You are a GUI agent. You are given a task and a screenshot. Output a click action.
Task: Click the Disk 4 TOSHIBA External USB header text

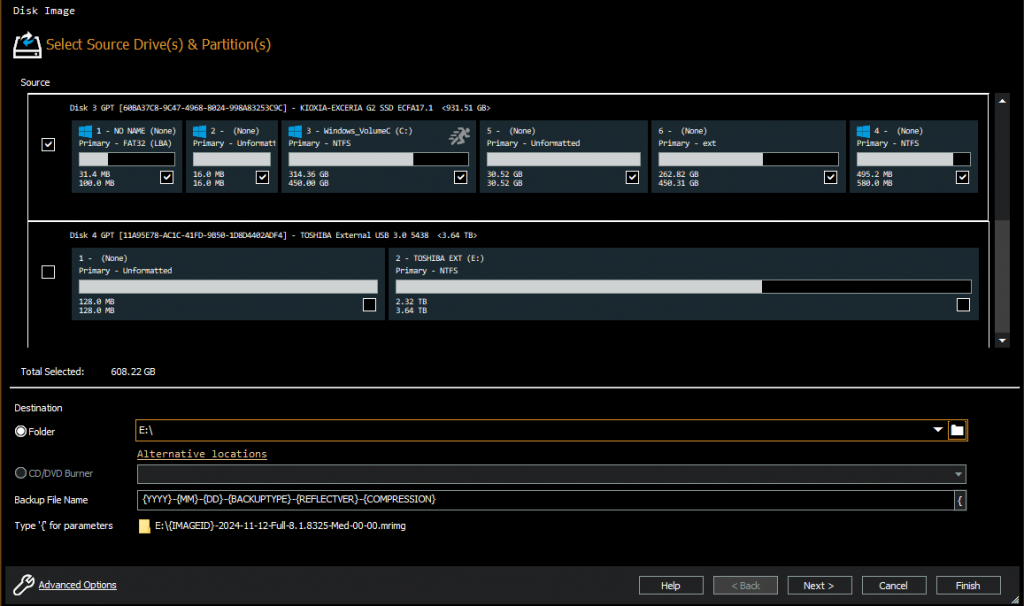pos(273,235)
